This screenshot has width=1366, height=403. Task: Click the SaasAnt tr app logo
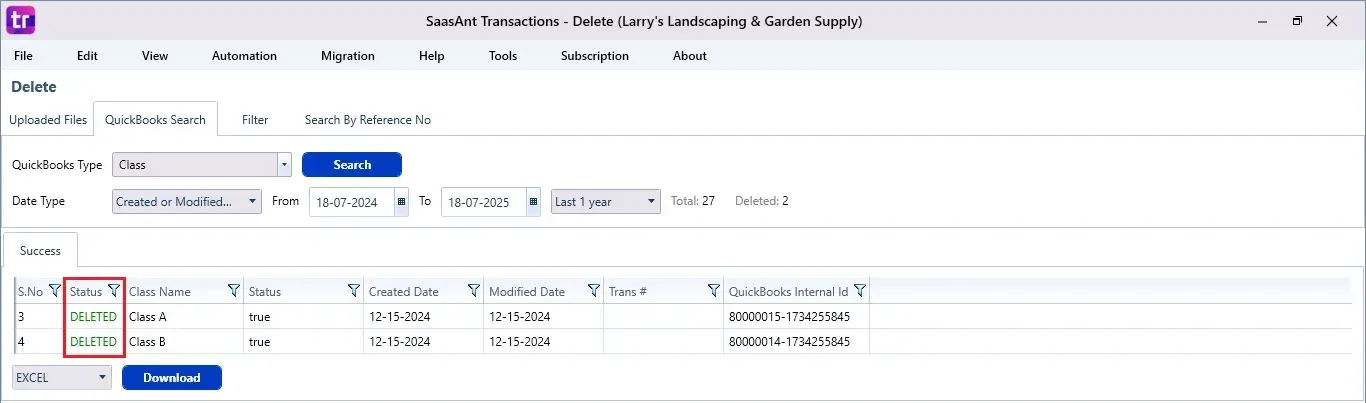click(20, 20)
